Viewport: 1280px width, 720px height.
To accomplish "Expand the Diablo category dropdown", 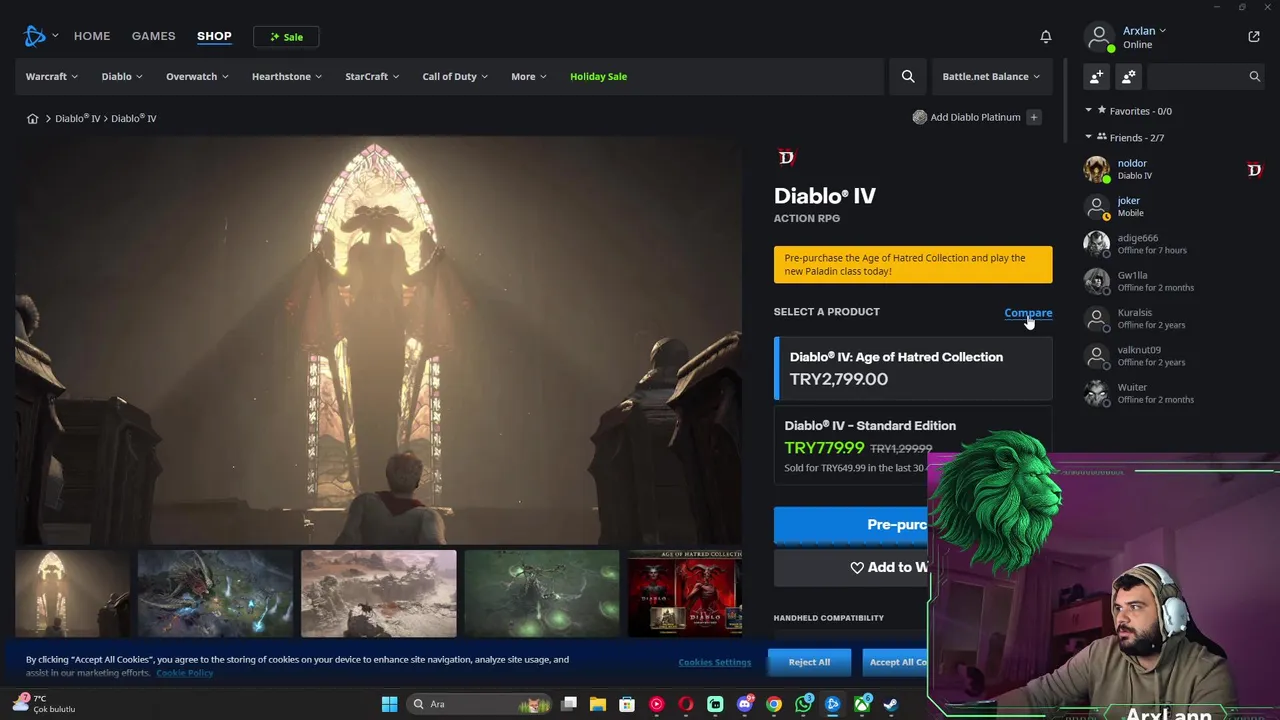I will click(122, 76).
